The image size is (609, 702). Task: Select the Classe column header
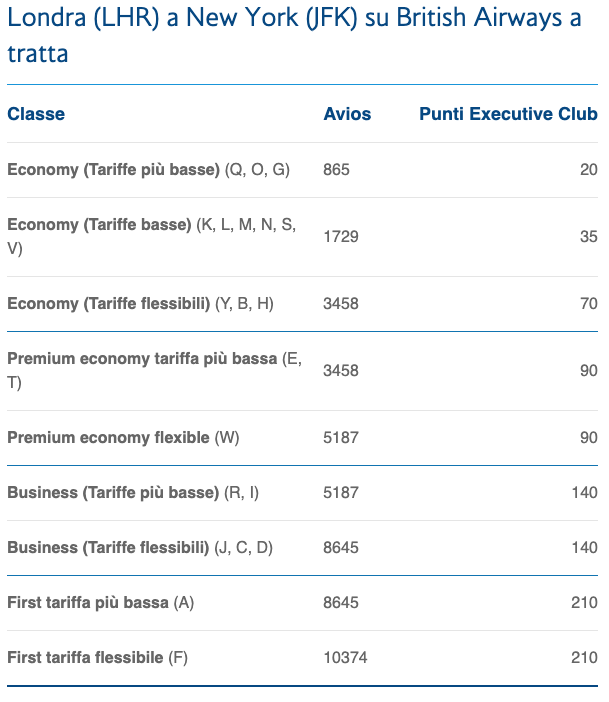coord(36,114)
